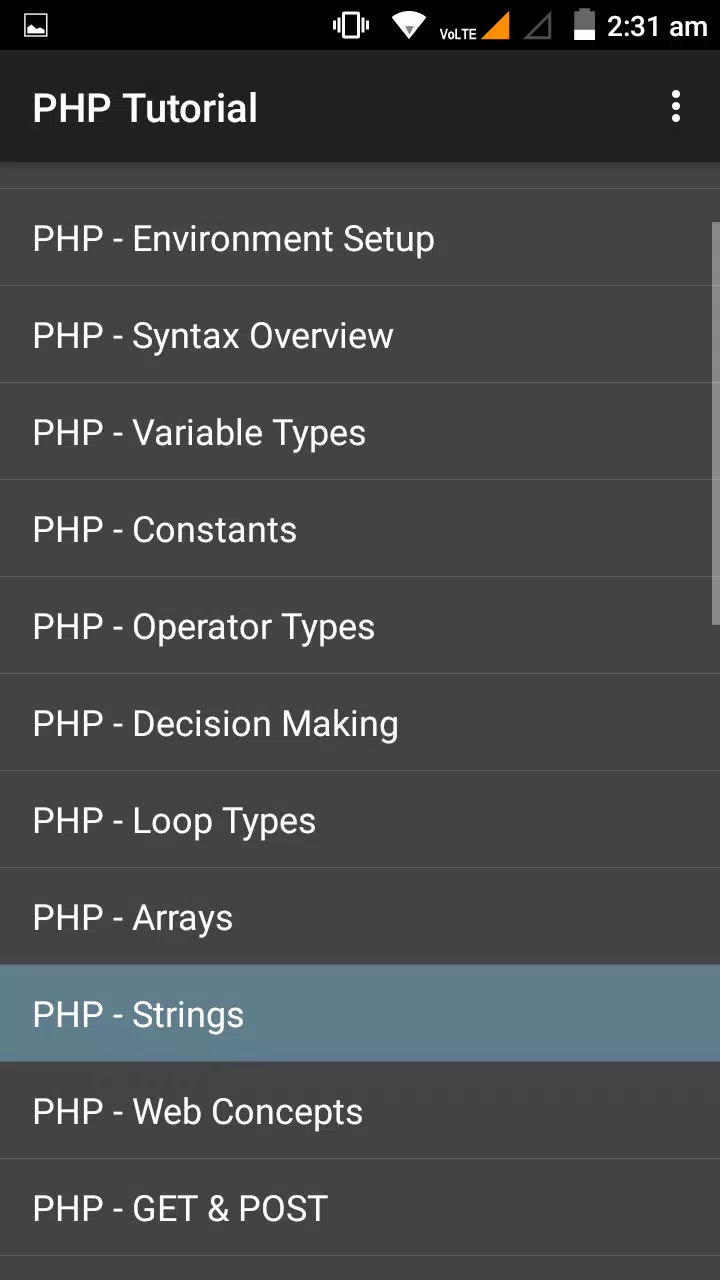Select highlighted PHP - Strings item

coord(360,1014)
